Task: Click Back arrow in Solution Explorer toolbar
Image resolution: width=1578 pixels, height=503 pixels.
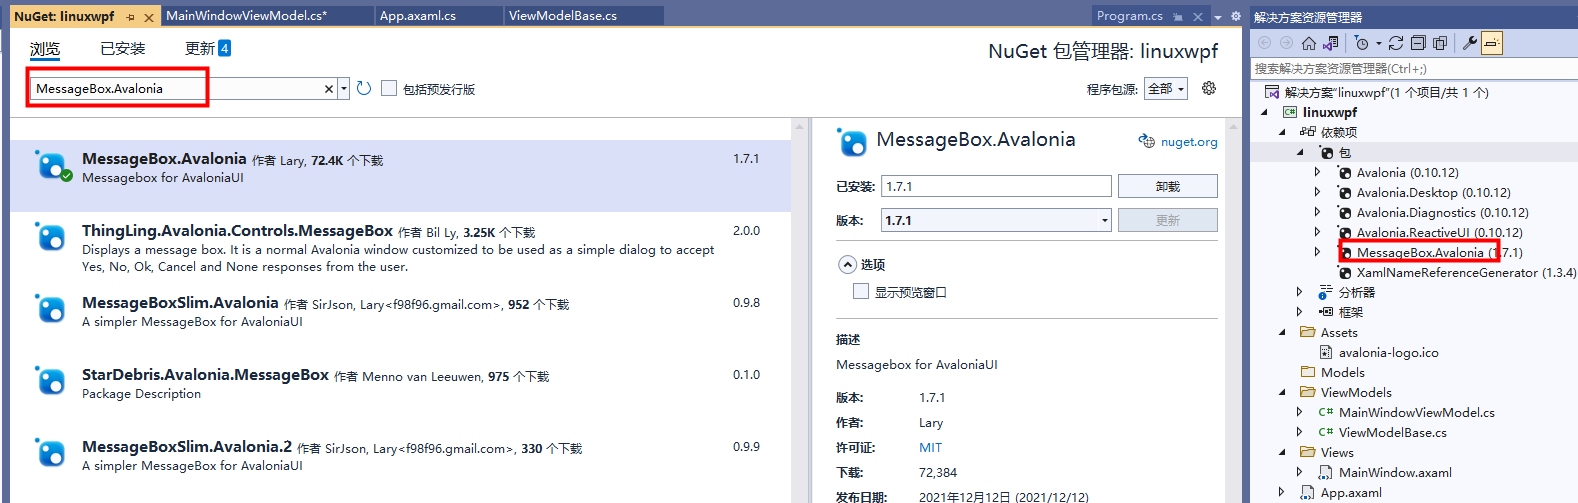Action: click(x=1264, y=43)
